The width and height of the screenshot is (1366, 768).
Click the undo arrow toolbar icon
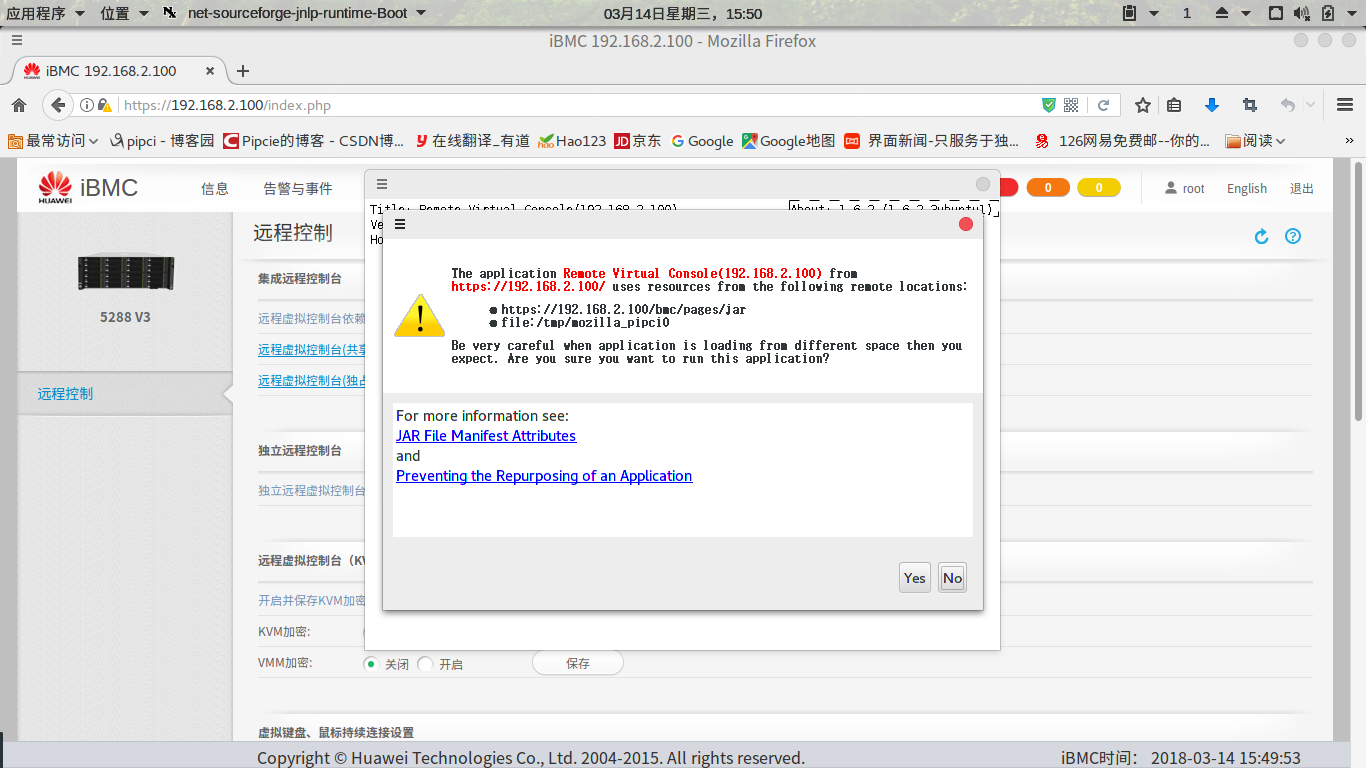coord(1287,105)
